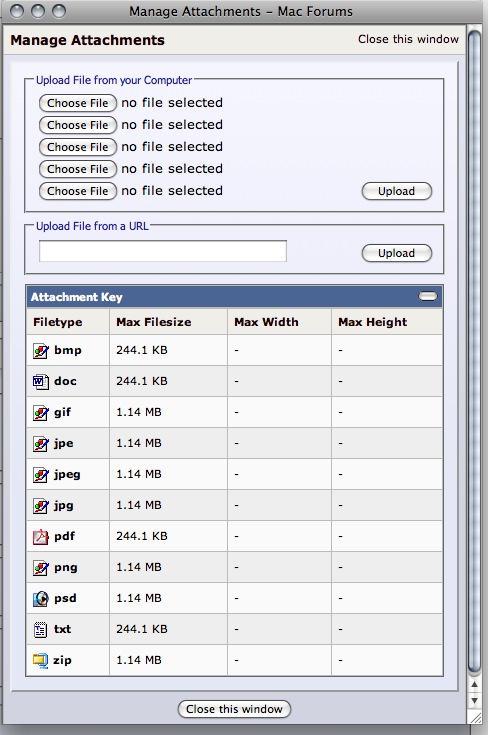Click the png filetype icon
Image resolution: width=488 pixels, height=735 pixels.
tap(41, 568)
